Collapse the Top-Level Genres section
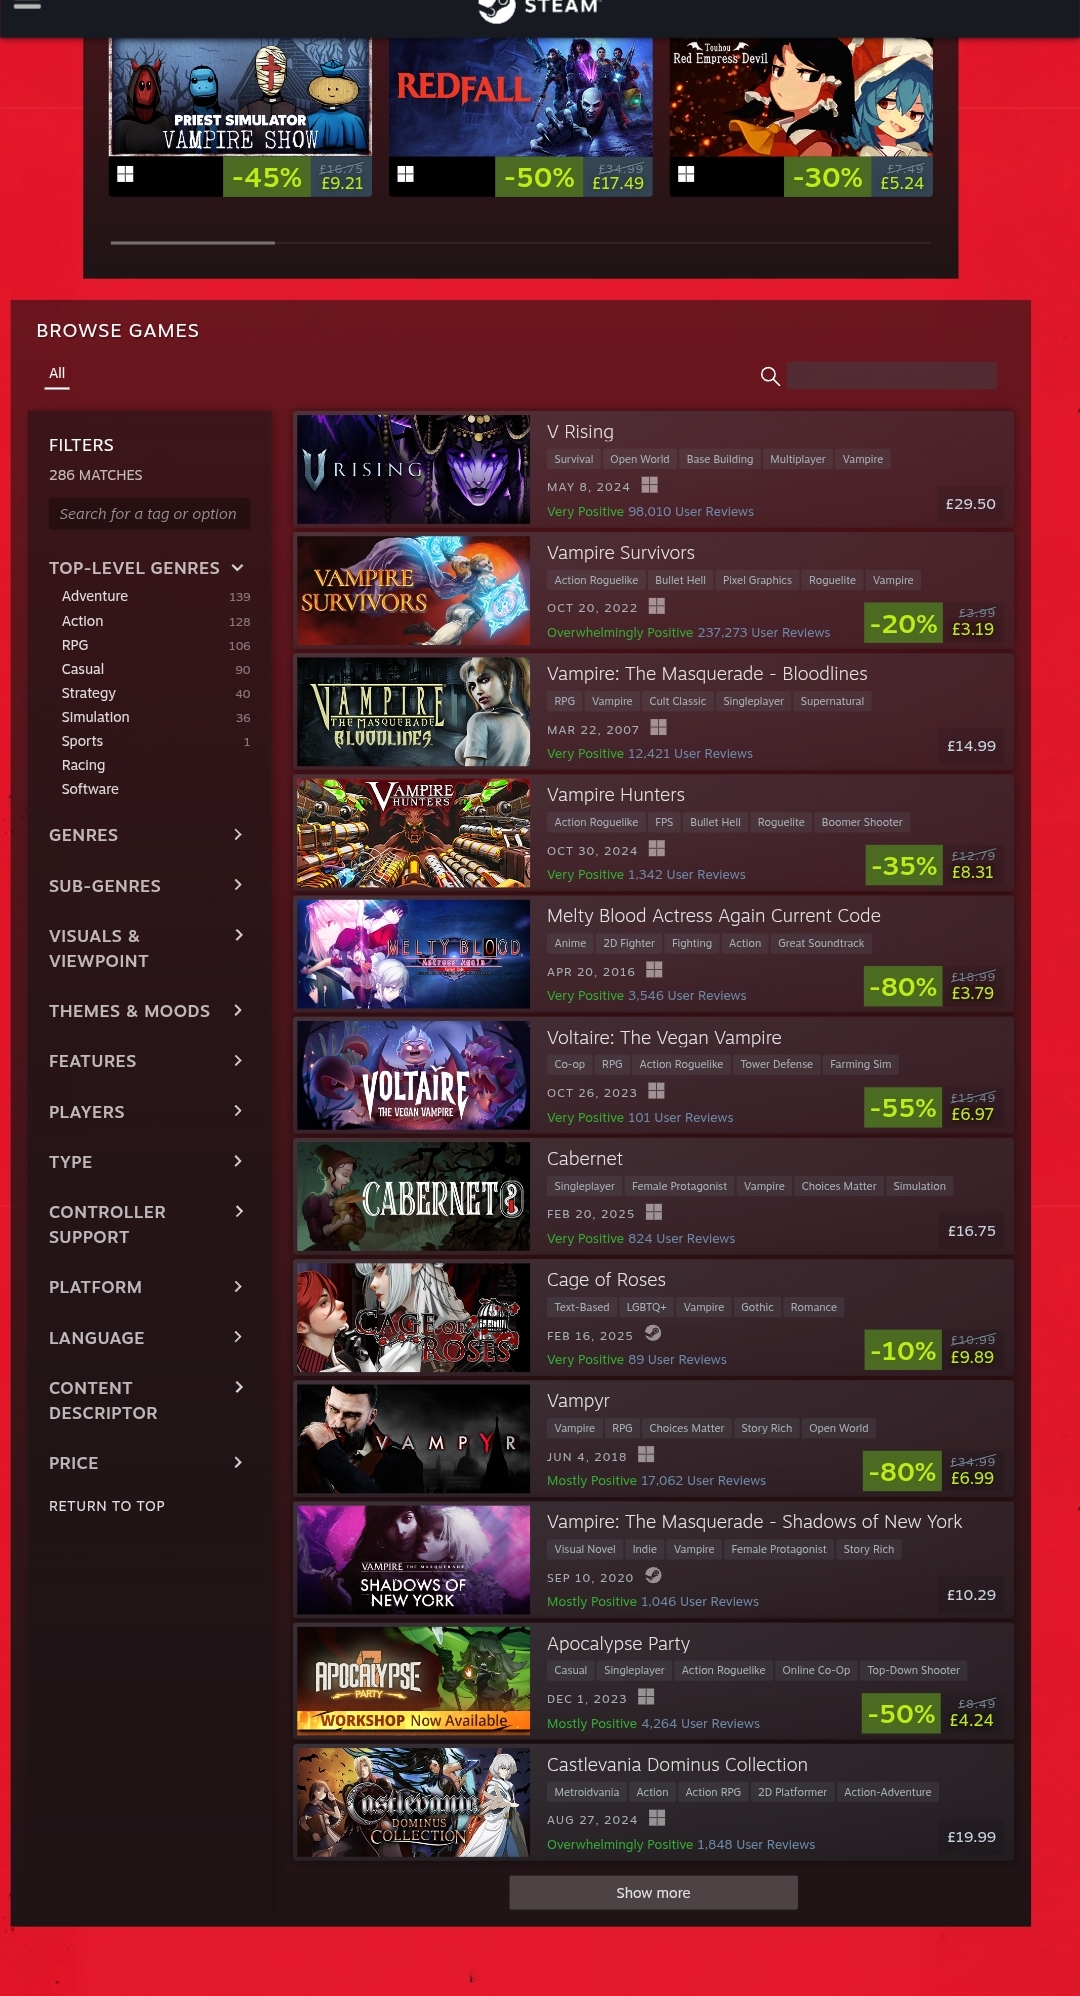Viewport: 1080px width, 1996px height. pyautogui.click(x=237, y=568)
